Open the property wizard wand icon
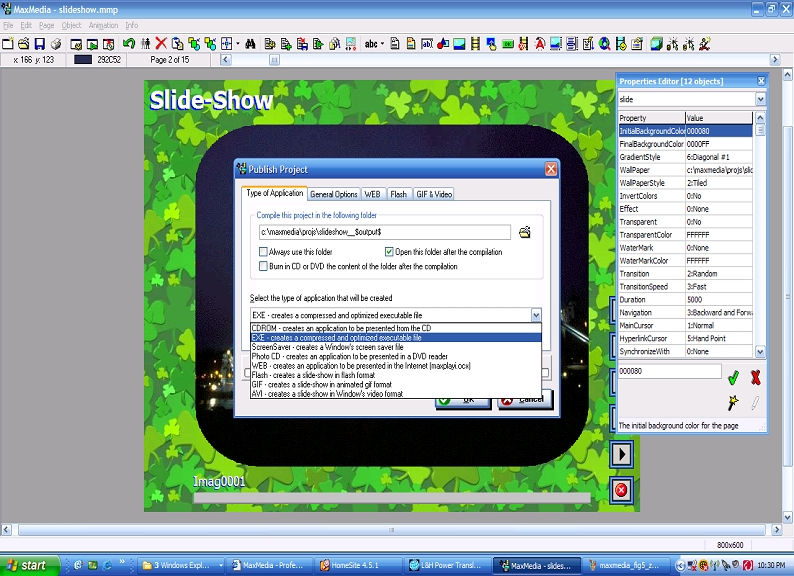The image size is (794, 576). click(x=733, y=403)
